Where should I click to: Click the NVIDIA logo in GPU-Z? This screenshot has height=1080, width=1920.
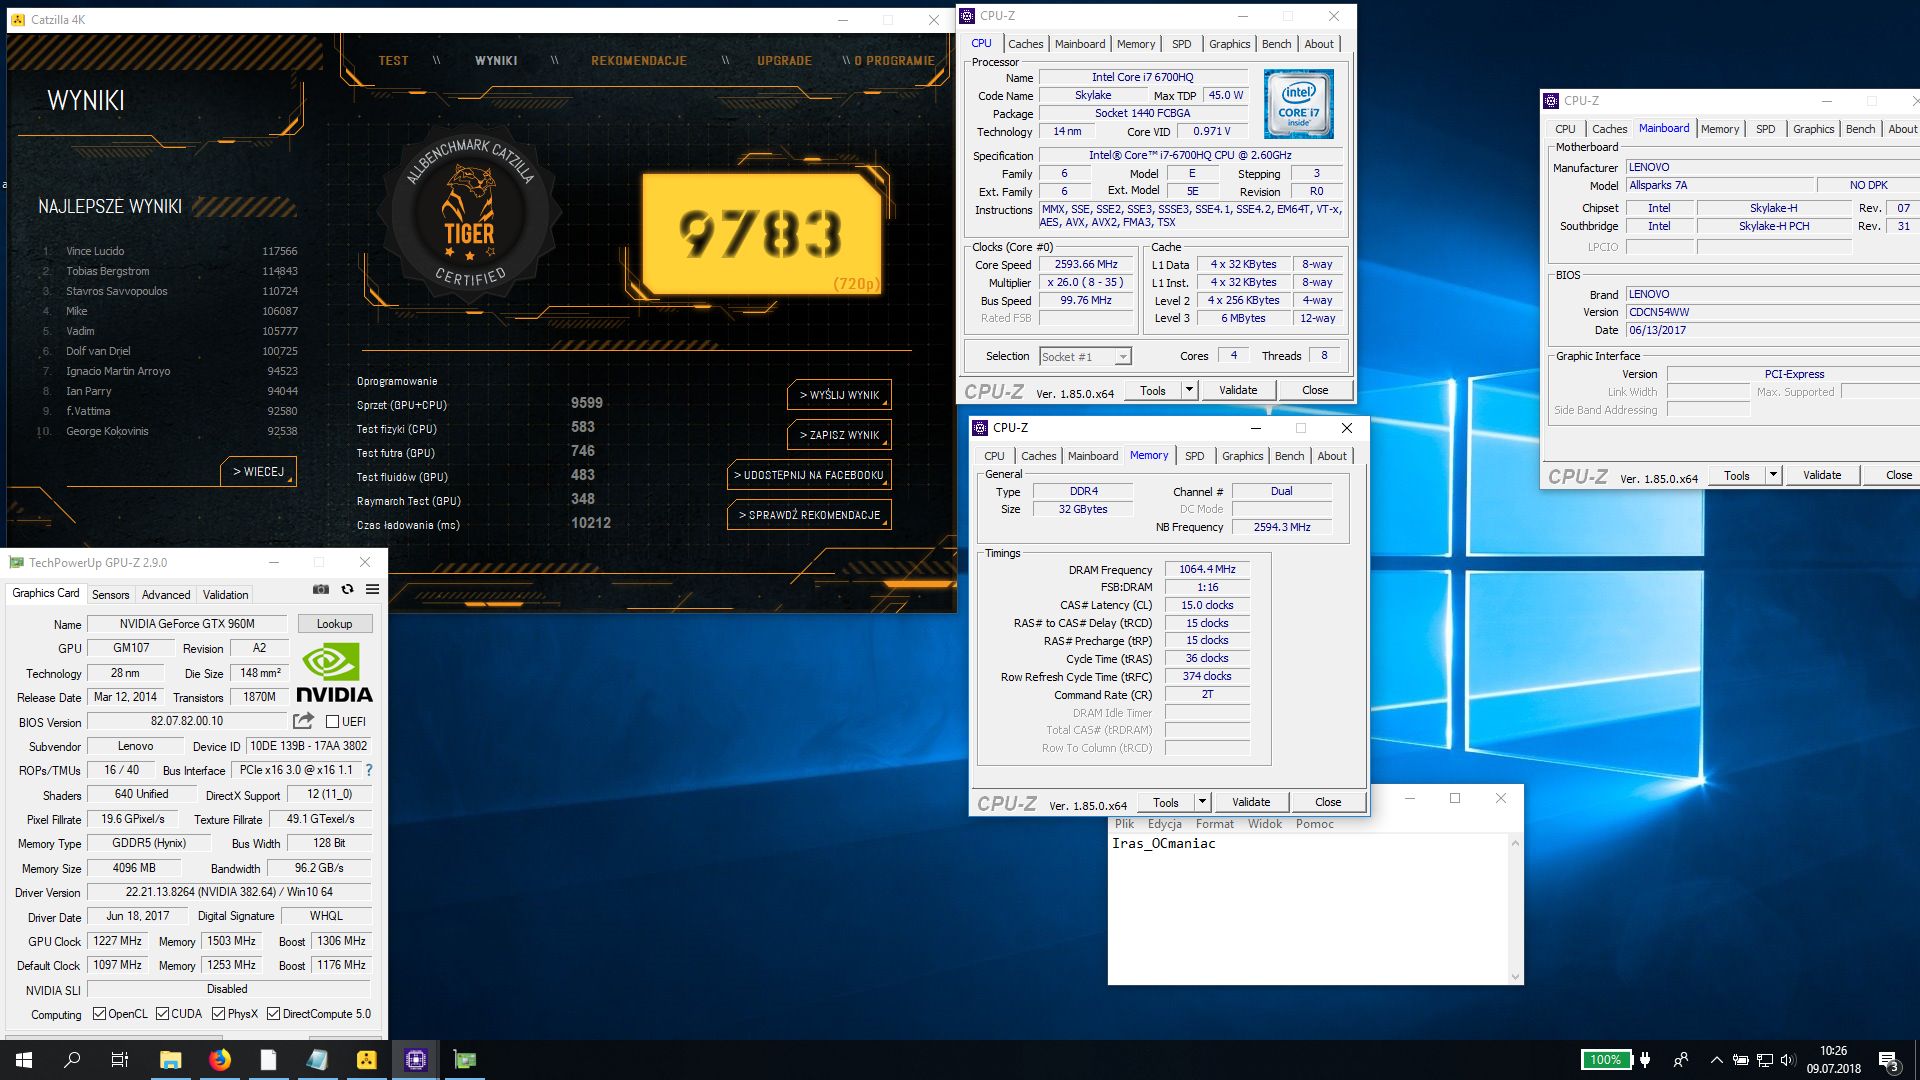click(334, 674)
